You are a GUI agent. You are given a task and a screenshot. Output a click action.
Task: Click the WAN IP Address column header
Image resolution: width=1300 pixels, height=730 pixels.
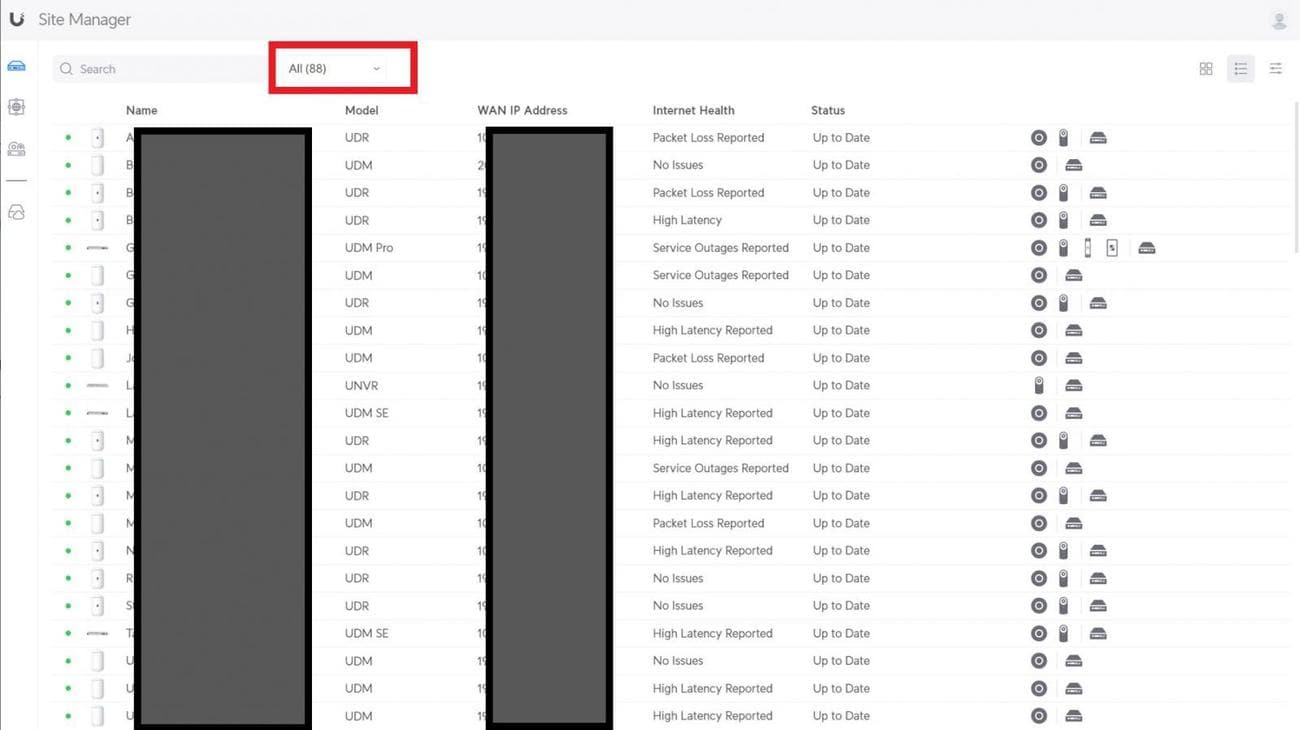point(522,110)
